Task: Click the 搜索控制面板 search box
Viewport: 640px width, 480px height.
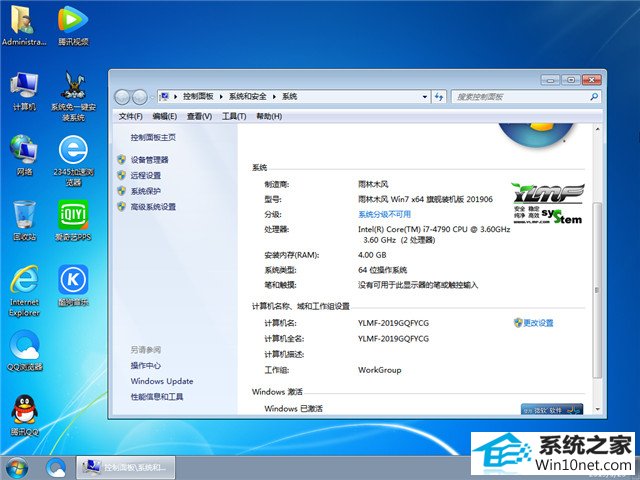Action: coord(520,97)
